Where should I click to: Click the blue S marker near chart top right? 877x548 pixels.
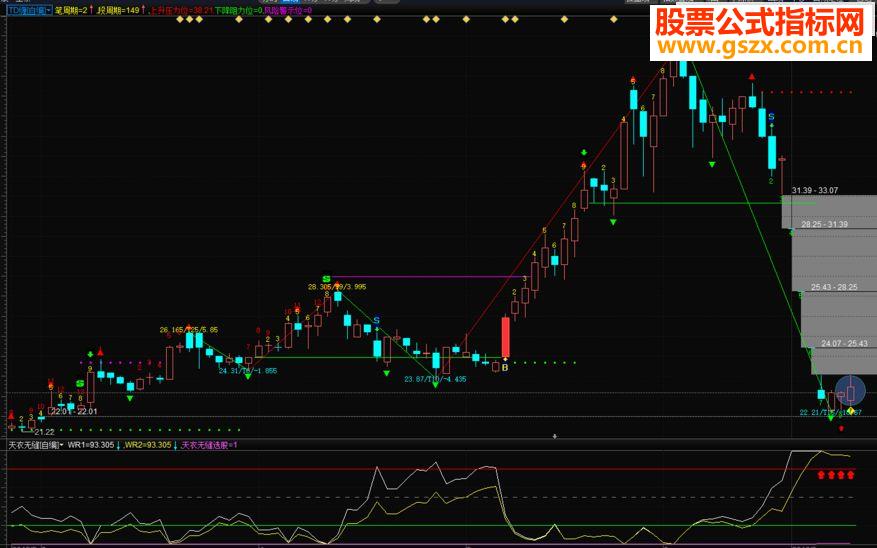771,117
